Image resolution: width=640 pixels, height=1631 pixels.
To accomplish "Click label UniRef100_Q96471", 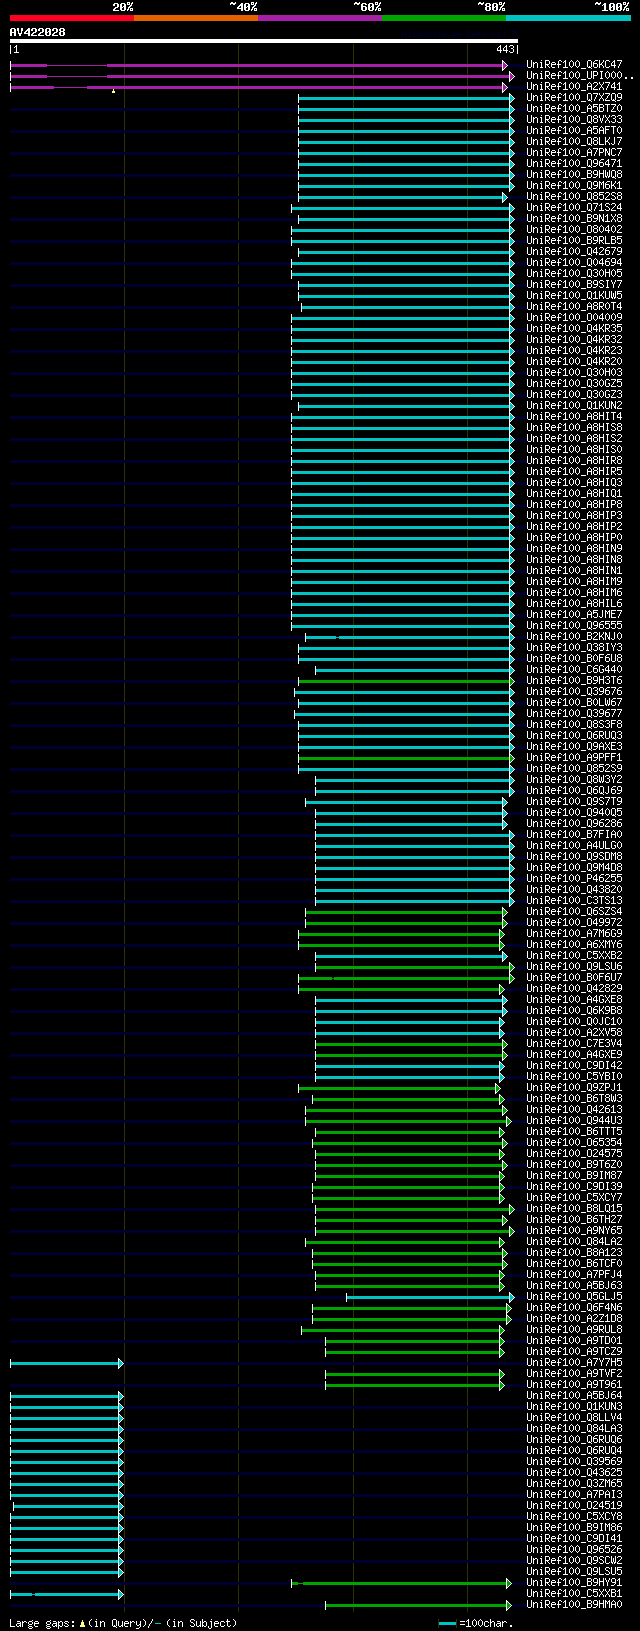I will click(574, 164).
